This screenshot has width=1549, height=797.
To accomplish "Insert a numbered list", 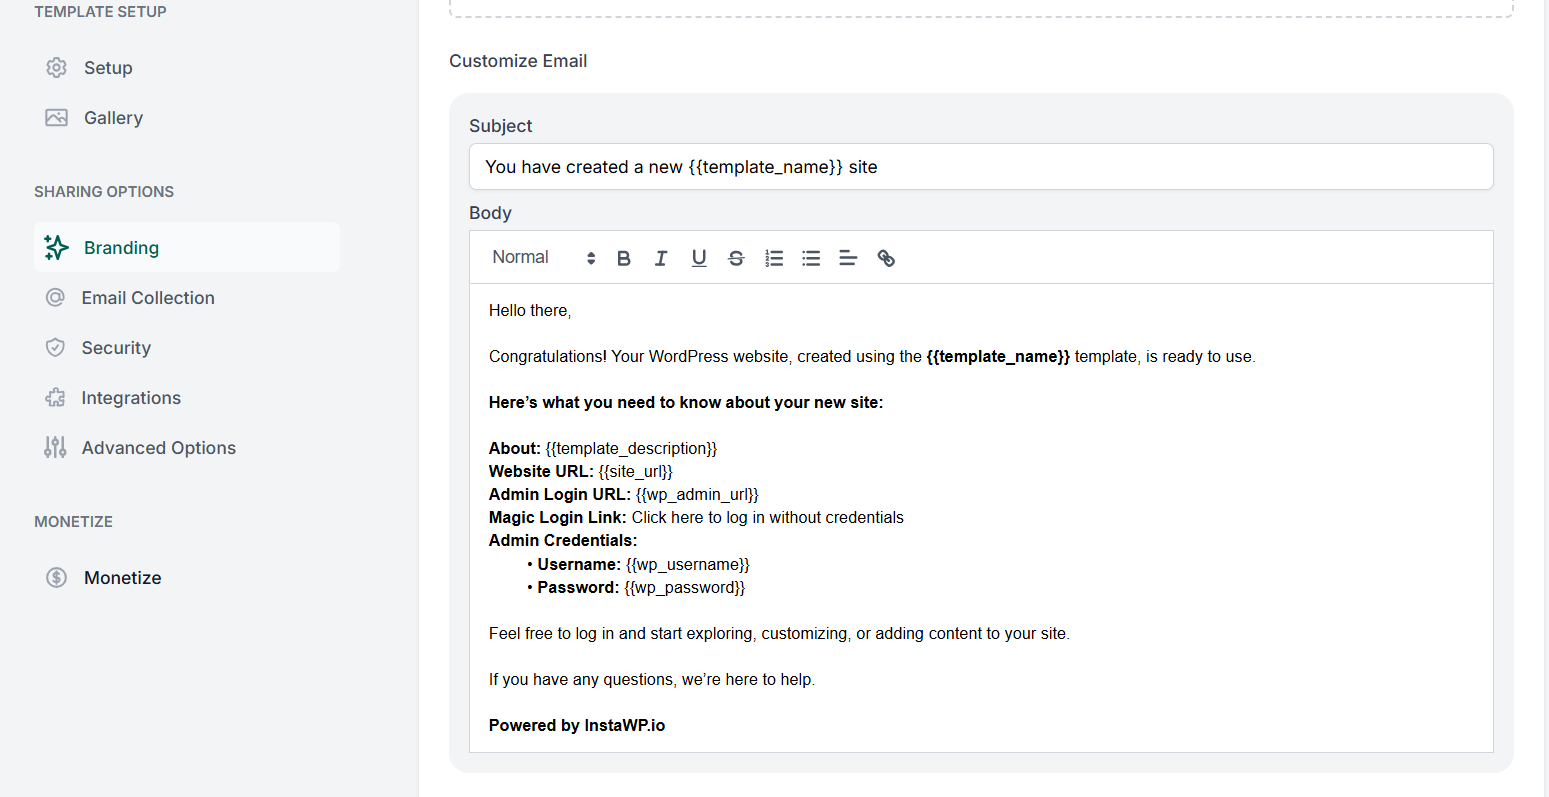I will [774, 258].
